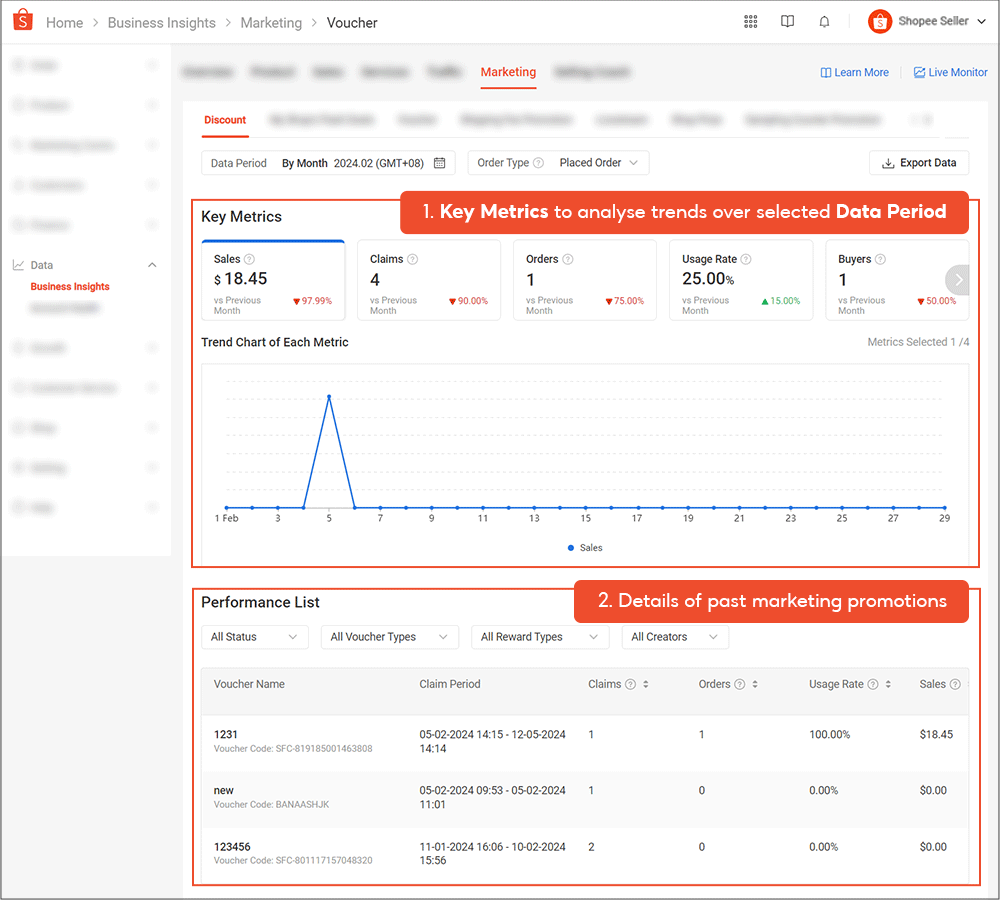Switch to the Marketing tab

point(508,72)
